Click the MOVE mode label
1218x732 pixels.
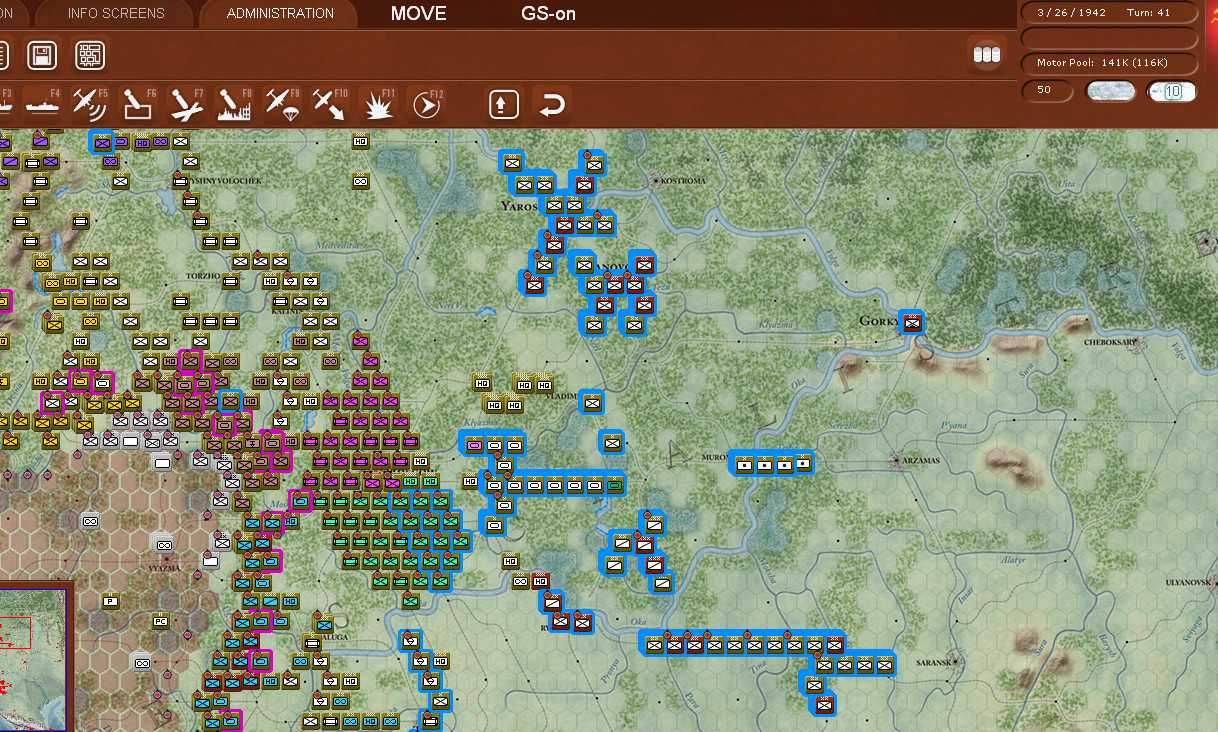pyautogui.click(x=419, y=14)
